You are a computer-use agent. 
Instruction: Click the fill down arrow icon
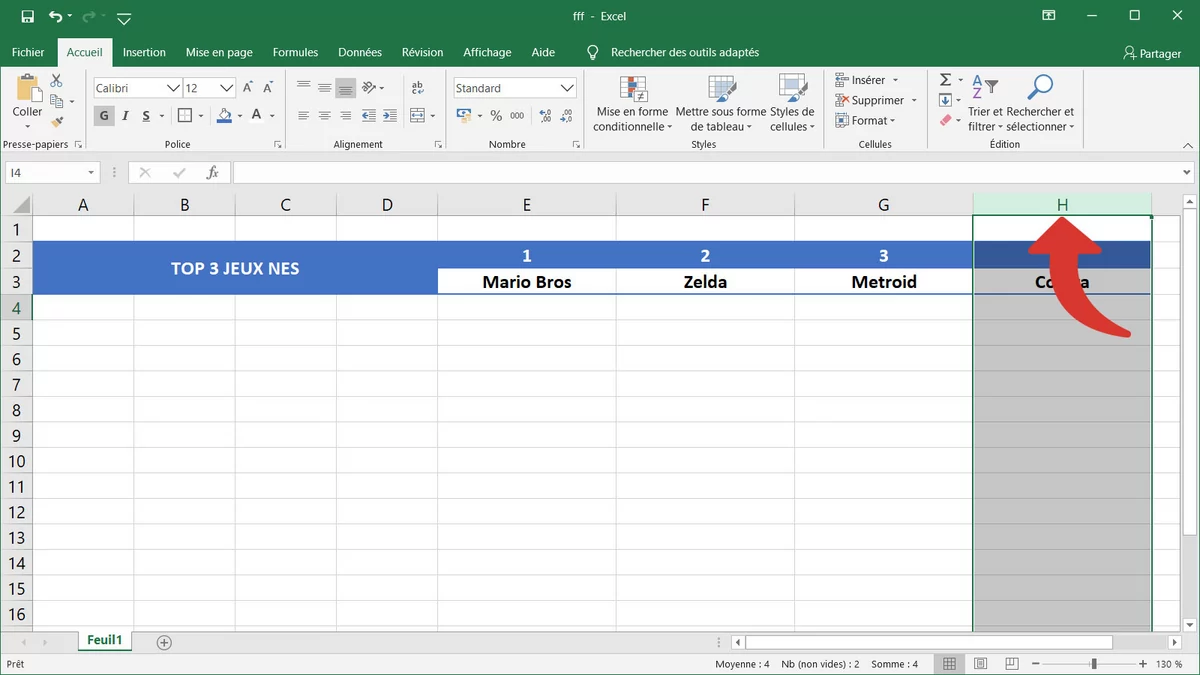pos(945,100)
